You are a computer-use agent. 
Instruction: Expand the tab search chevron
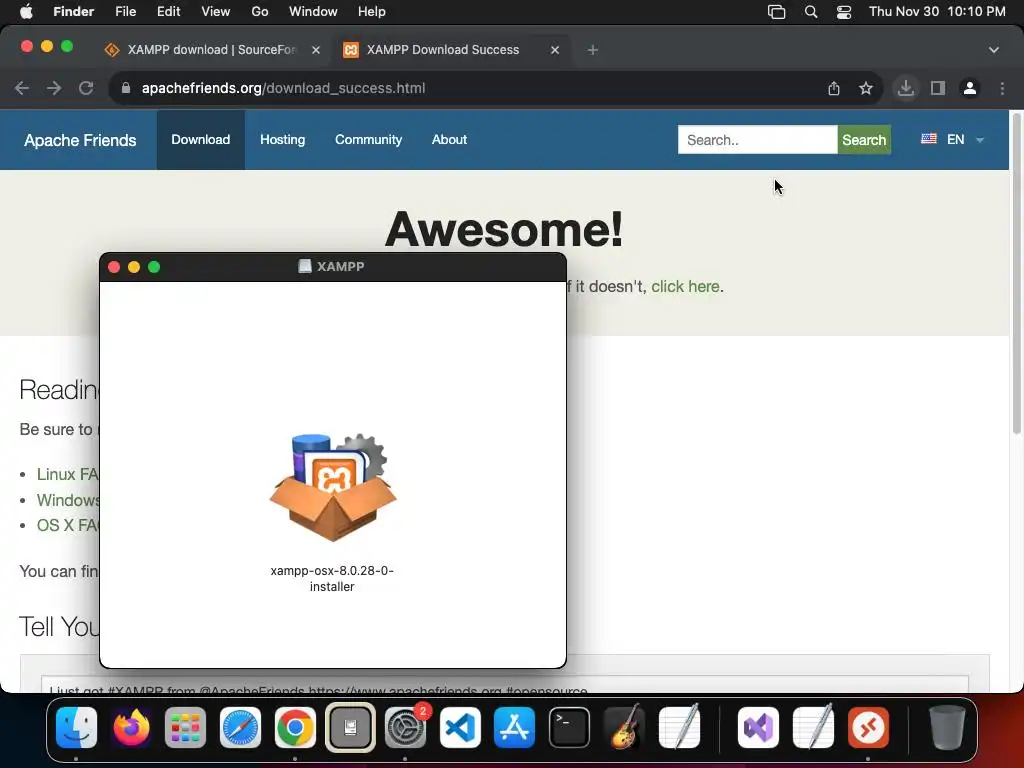pos(994,50)
